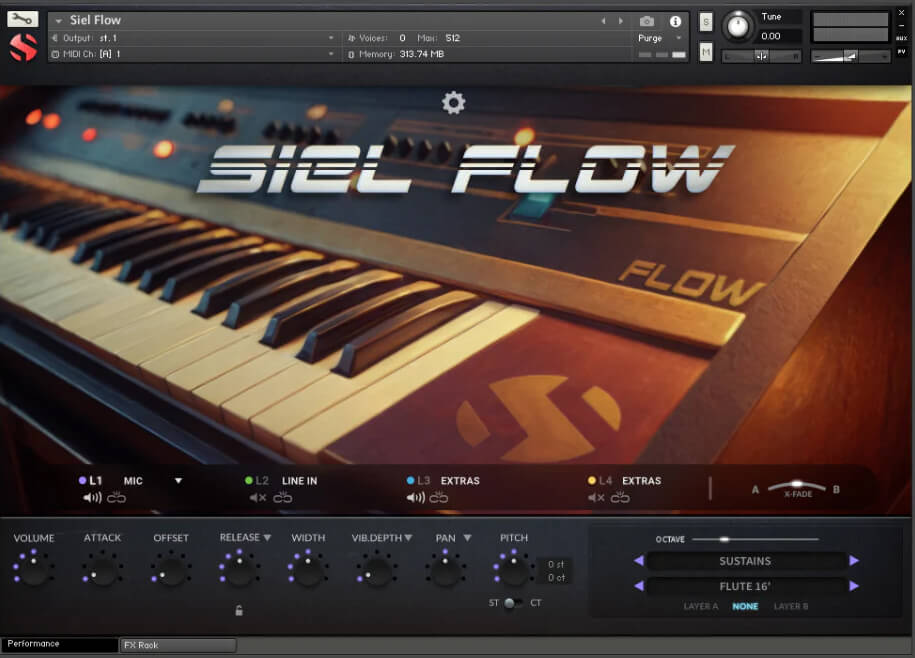Select next category right of SUSTAINS
Viewport: 915px width, 658px height.
(854, 561)
